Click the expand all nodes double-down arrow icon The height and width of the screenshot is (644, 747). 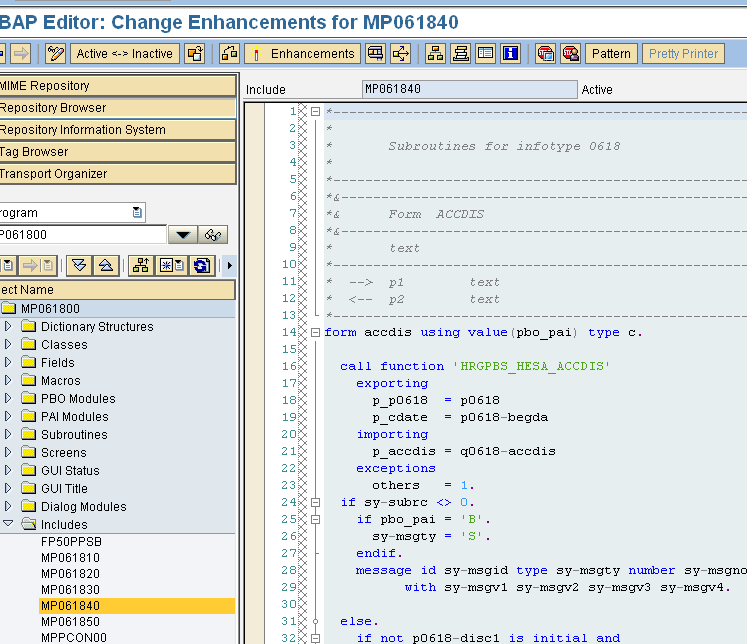80,265
